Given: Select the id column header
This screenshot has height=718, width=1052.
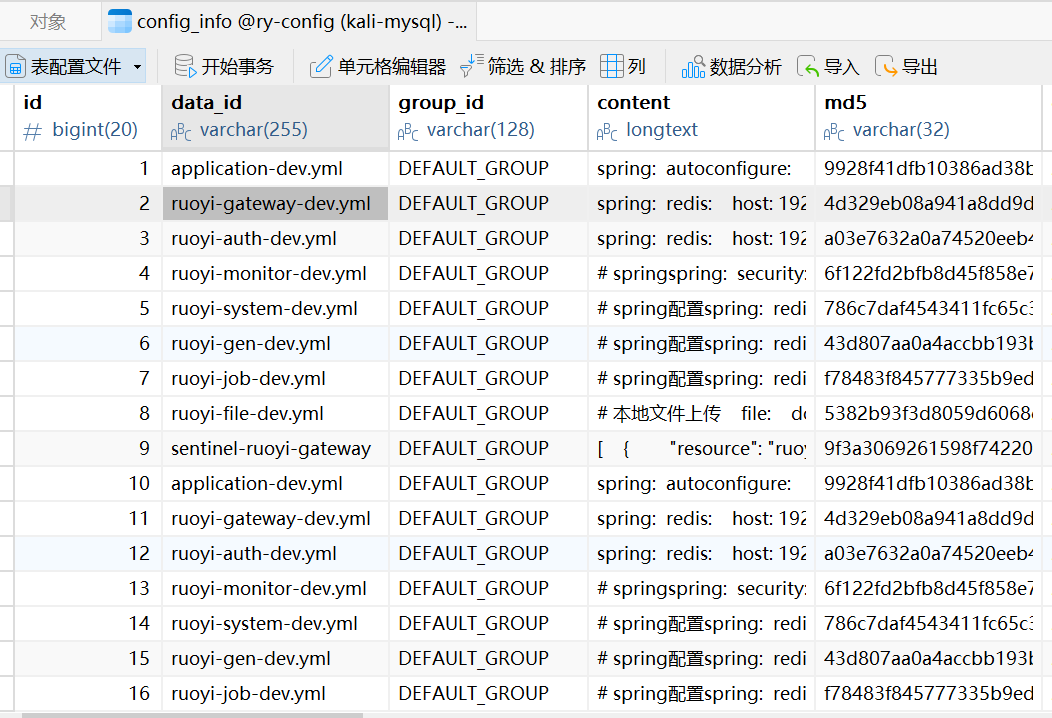Looking at the screenshot, I should (x=88, y=116).
